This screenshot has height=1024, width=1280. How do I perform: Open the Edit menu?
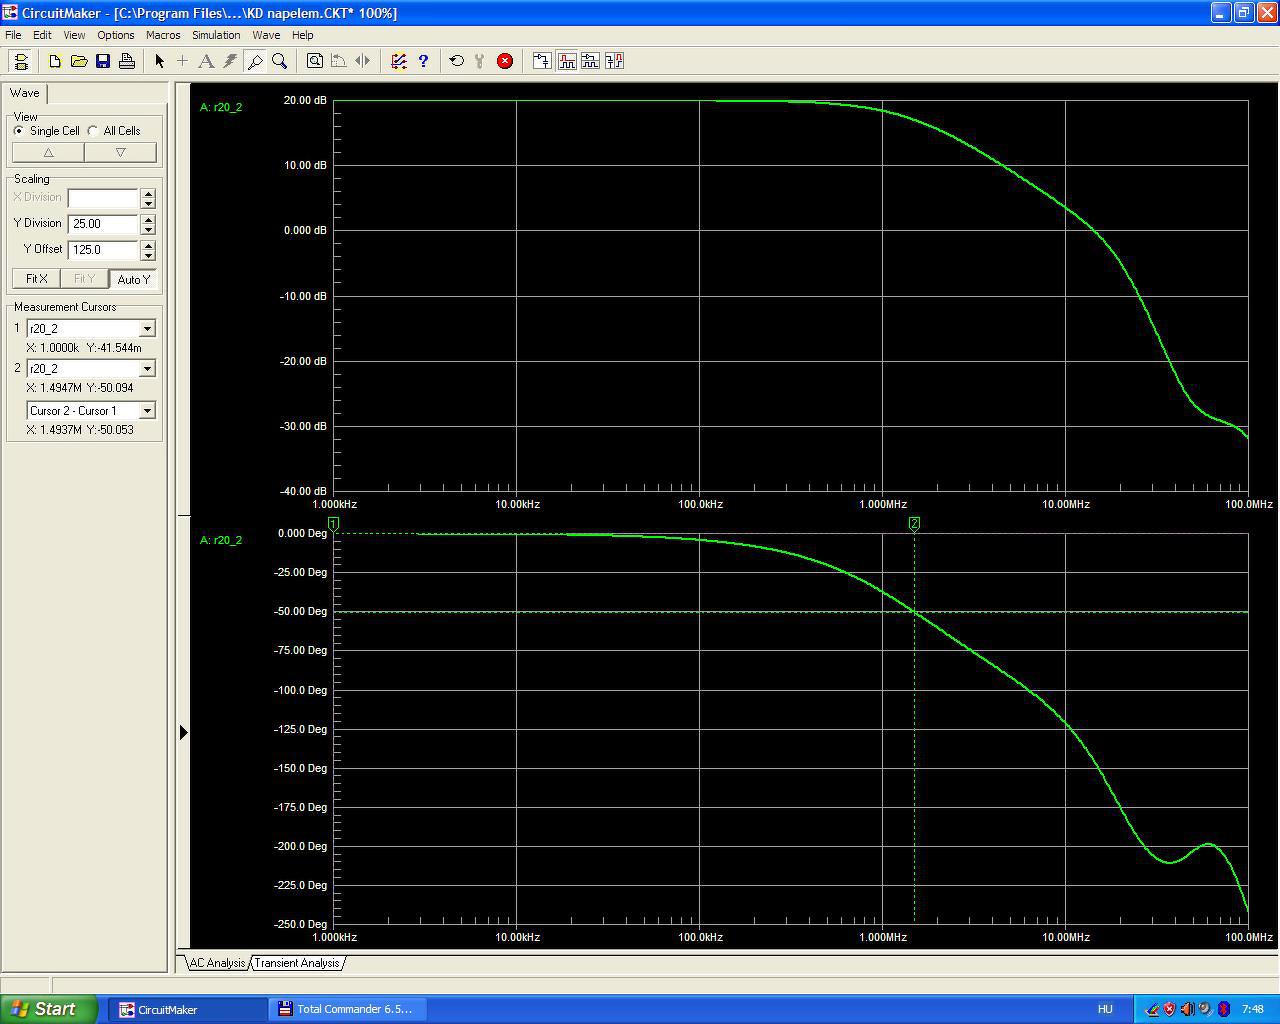(42, 35)
